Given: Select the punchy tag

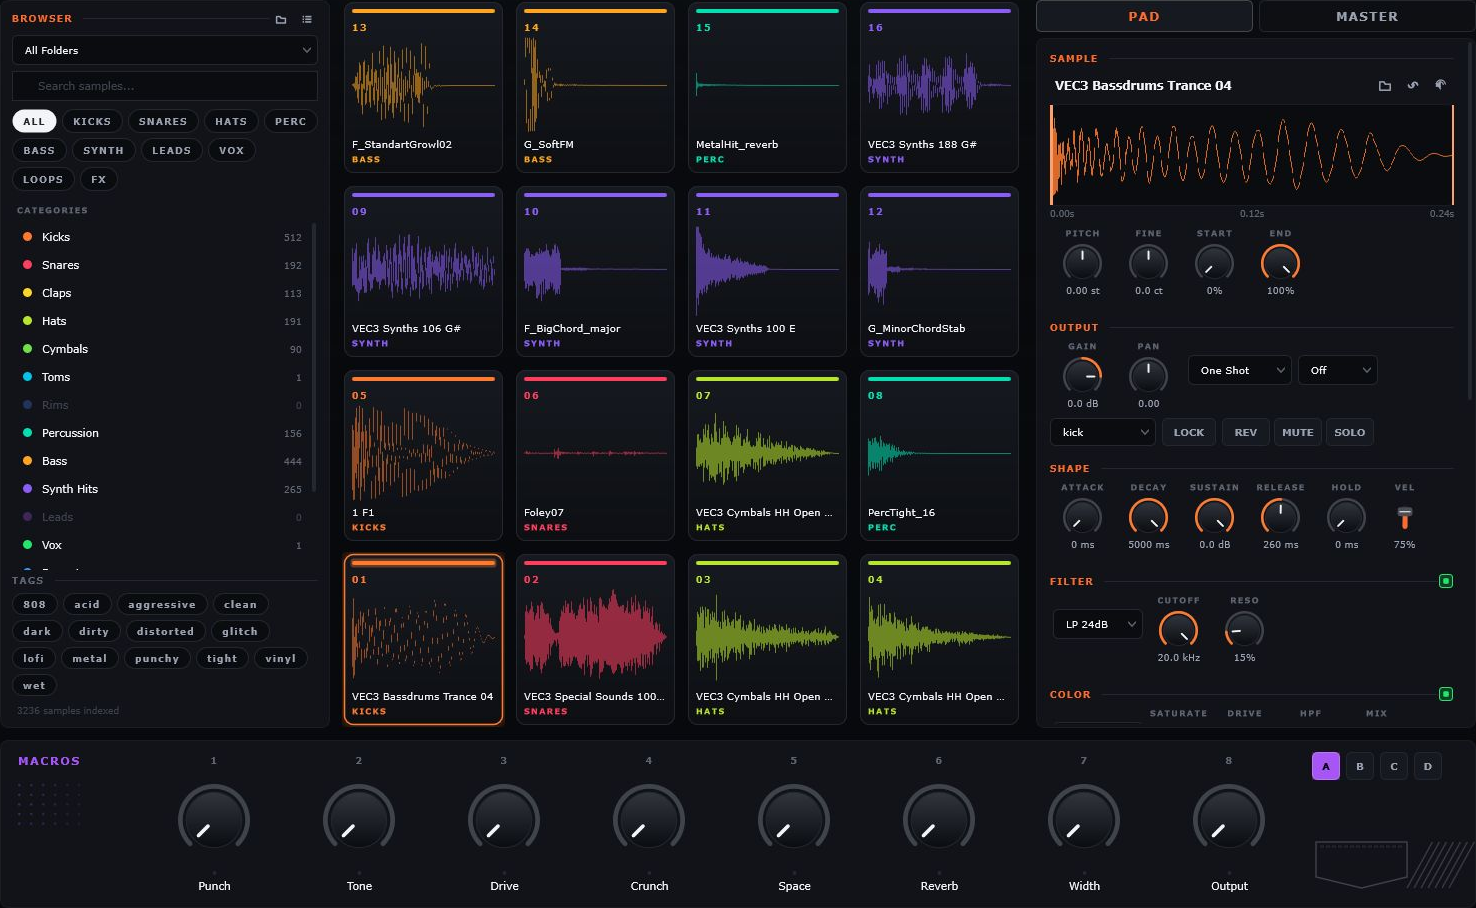Looking at the screenshot, I should (157, 658).
